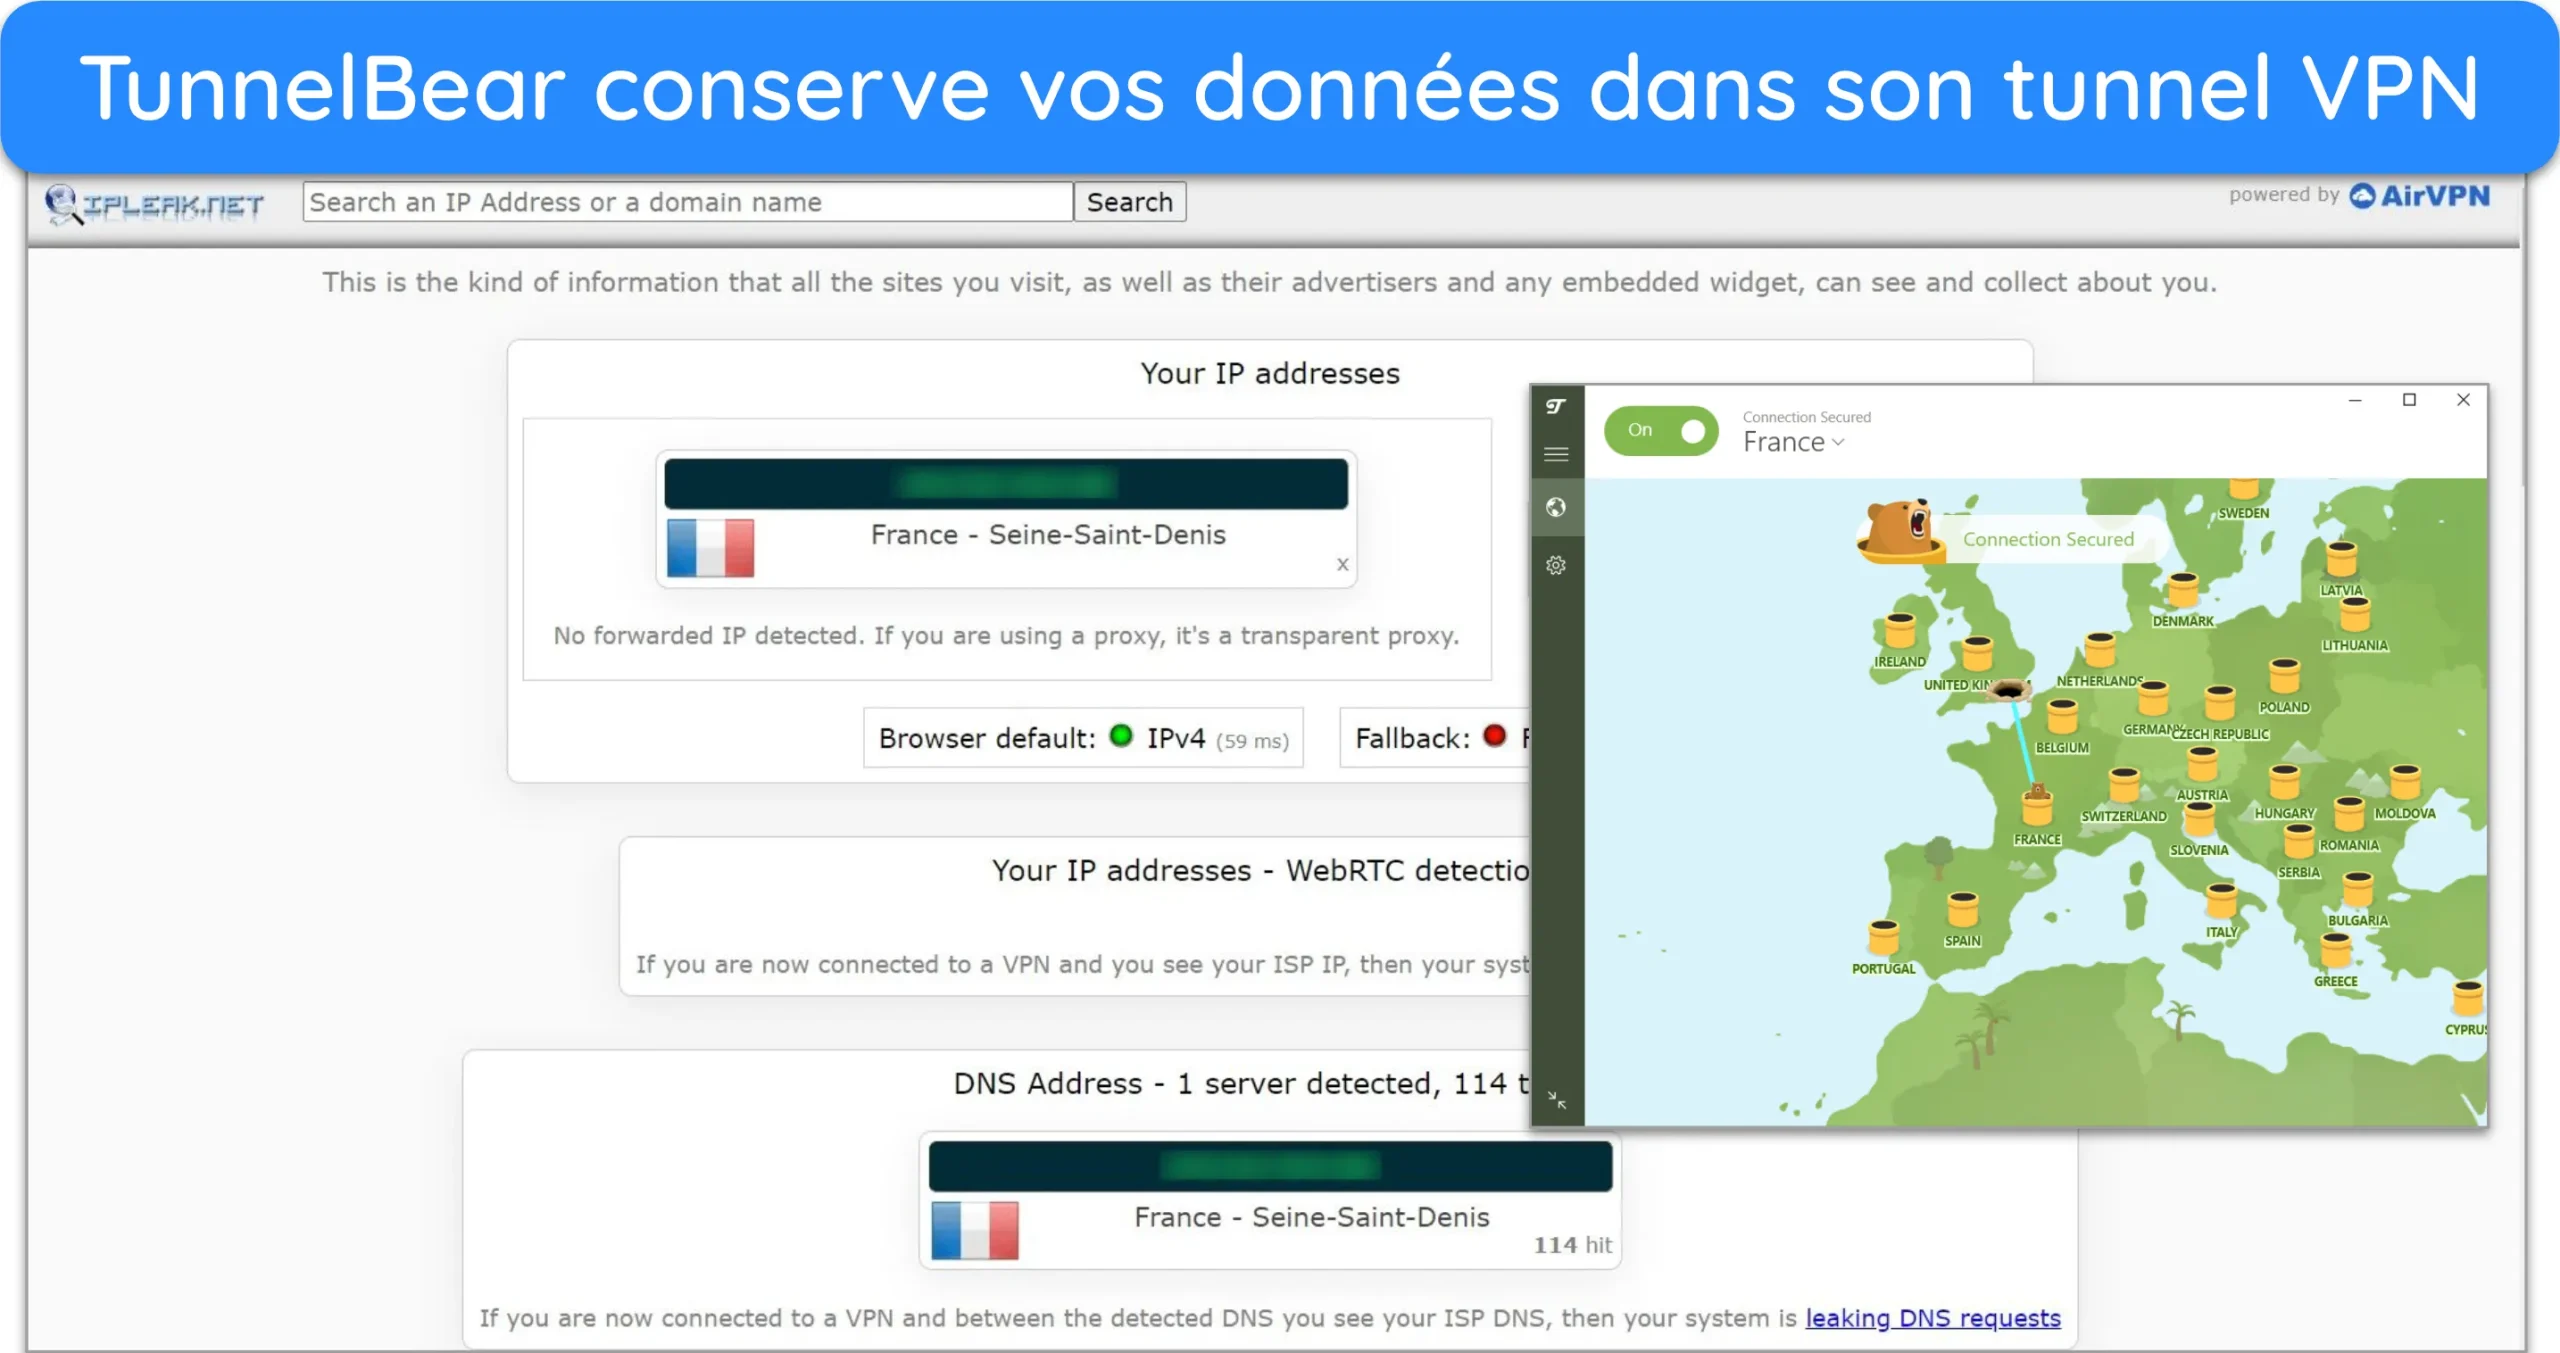This screenshot has height=1353, width=2560.
Task: Click the IPLeak.net logo
Action: click(155, 205)
